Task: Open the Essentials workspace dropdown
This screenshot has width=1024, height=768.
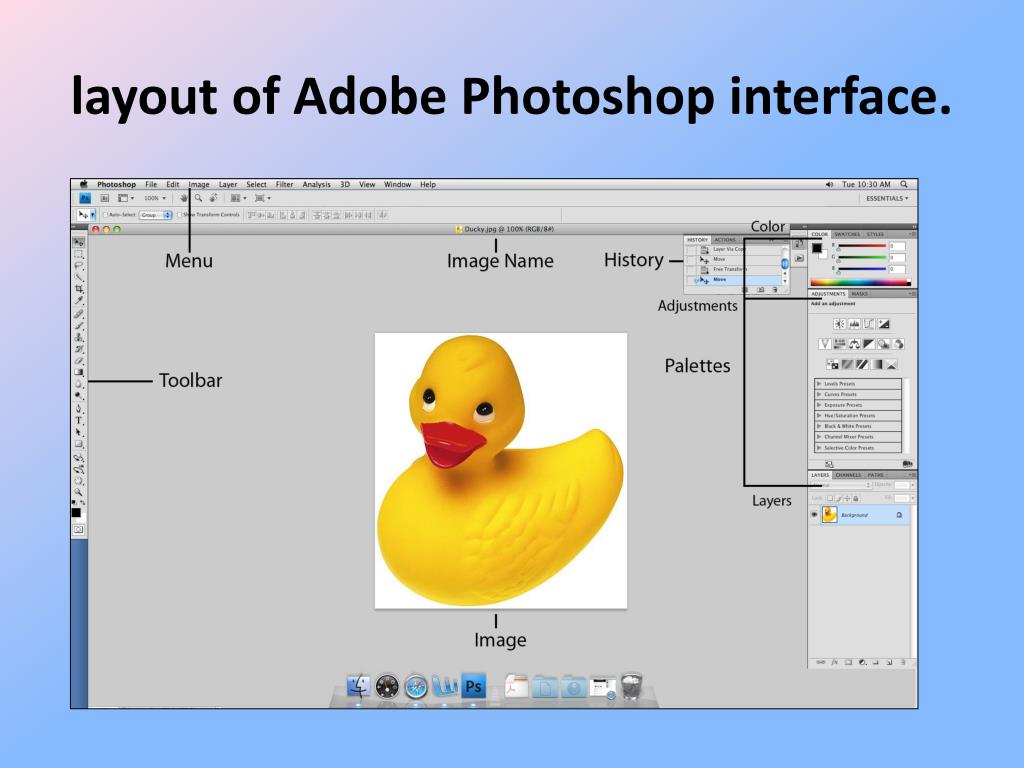Action: pos(887,198)
